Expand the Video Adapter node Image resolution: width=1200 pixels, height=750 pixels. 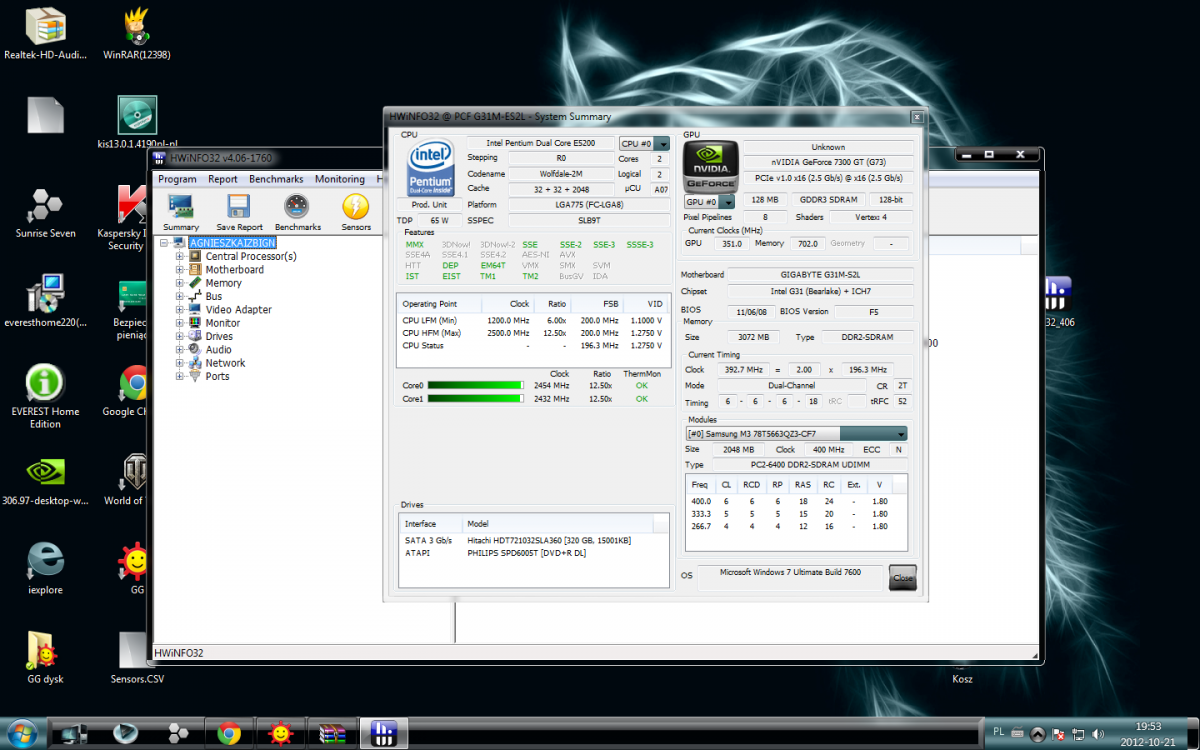point(180,309)
